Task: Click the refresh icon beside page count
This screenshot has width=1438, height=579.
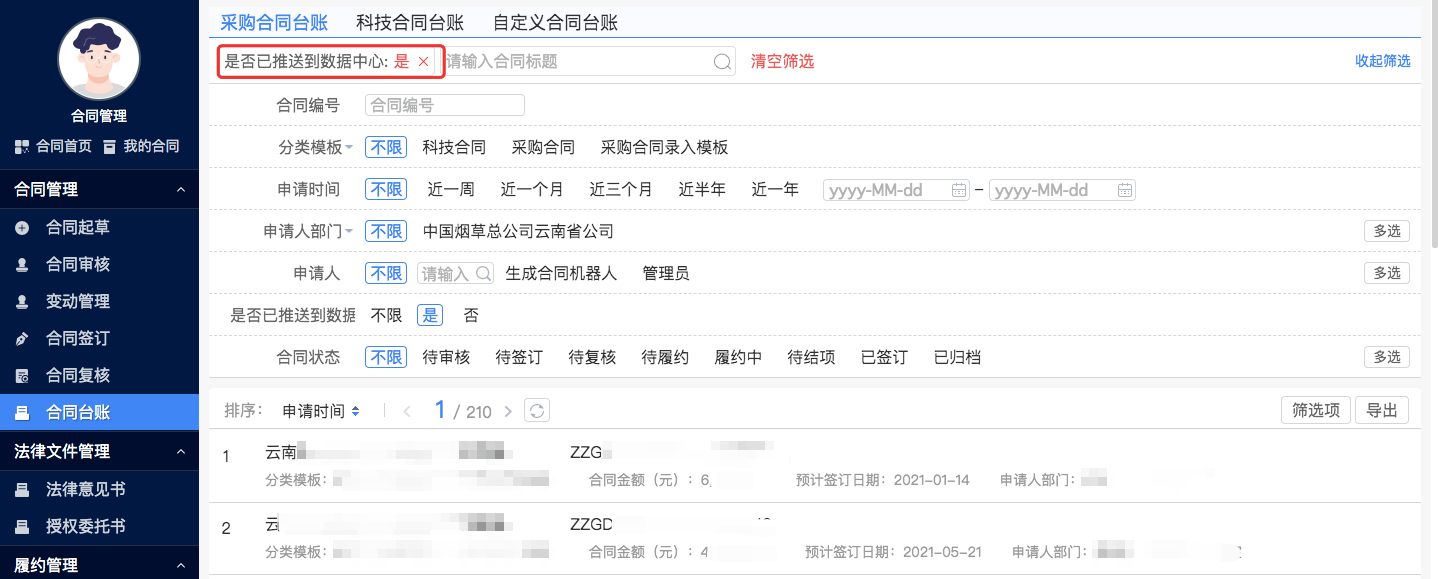Action: tap(538, 411)
